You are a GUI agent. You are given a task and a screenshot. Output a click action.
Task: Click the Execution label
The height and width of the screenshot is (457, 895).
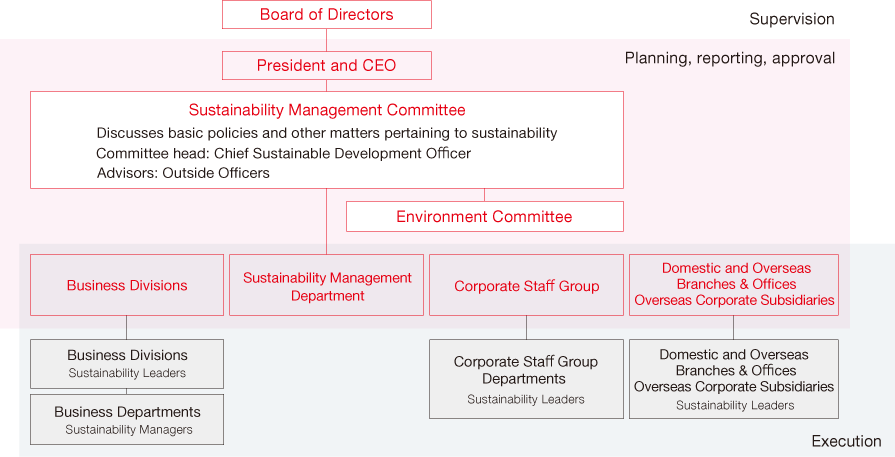click(x=846, y=441)
